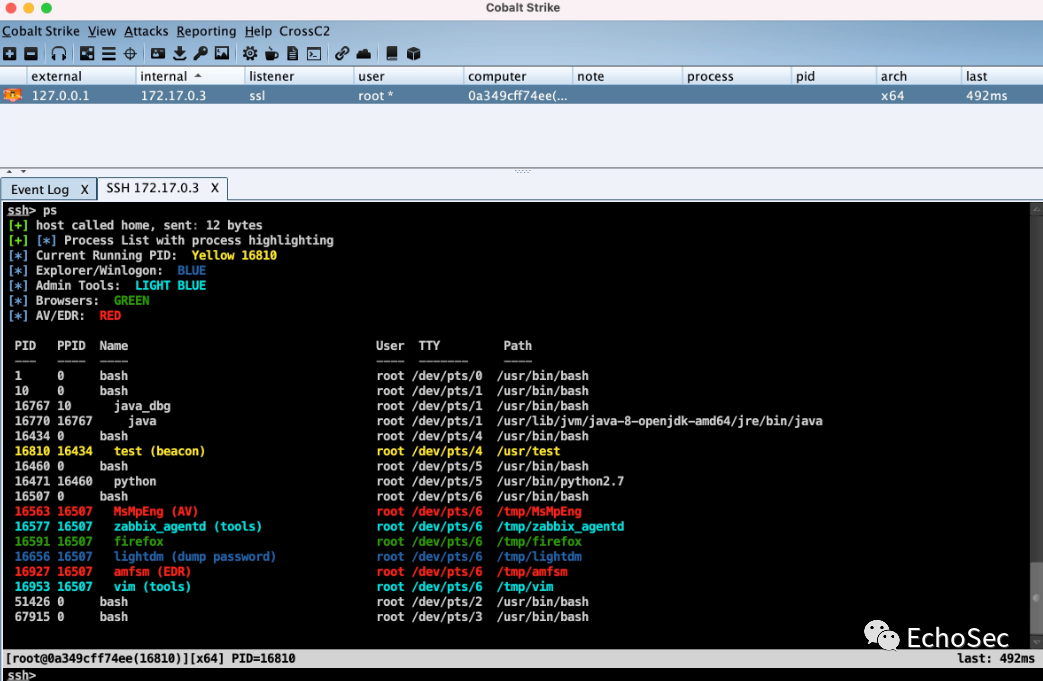Switch to session table view icon
This screenshot has height=681, width=1043.
click(108, 54)
